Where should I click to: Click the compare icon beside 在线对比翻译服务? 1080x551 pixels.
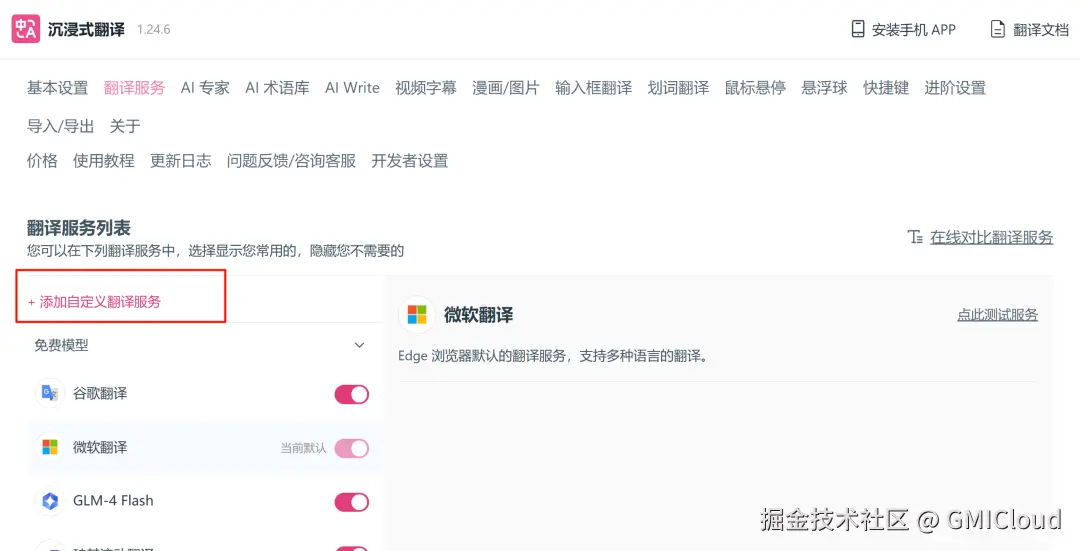point(915,238)
